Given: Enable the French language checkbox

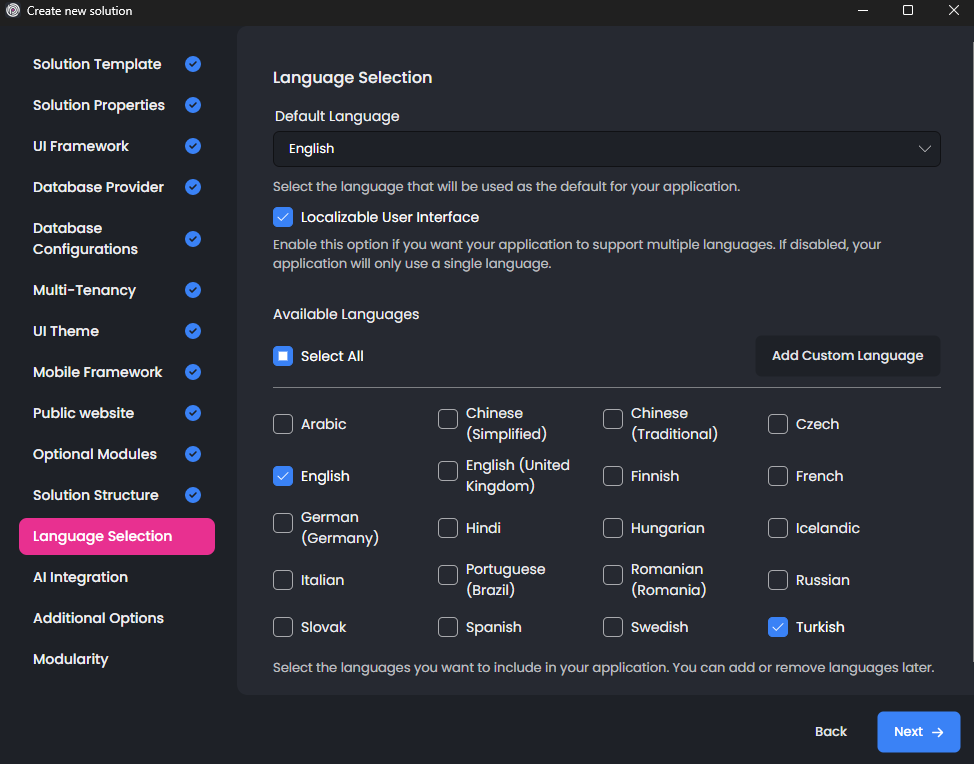Looking at the screenshot, I should click(778, 476).
